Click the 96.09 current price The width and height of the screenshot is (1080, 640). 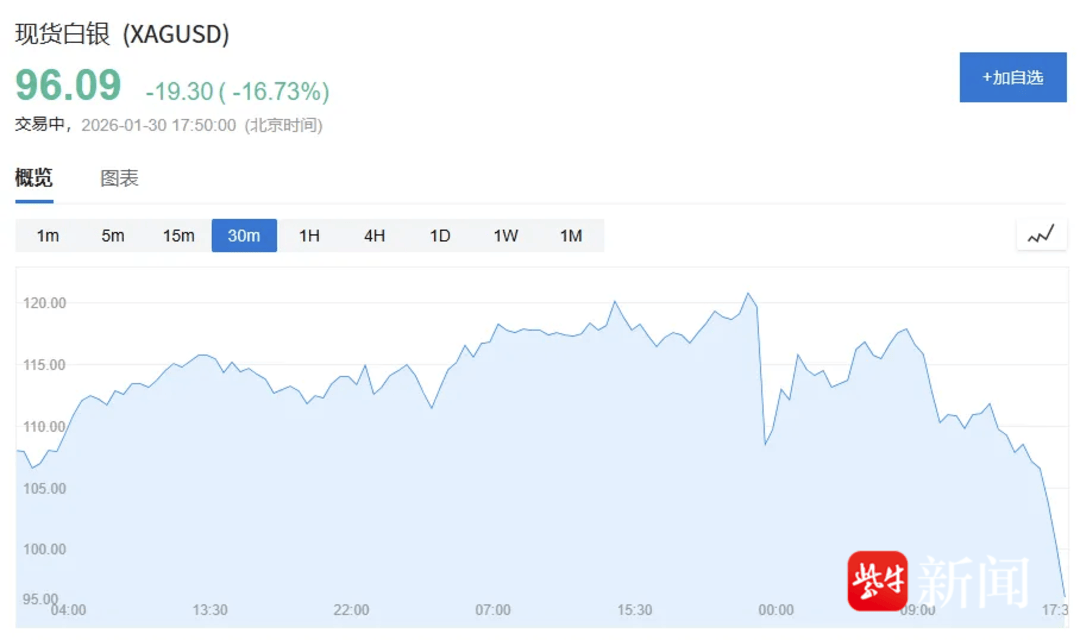(x=68, y=86)
